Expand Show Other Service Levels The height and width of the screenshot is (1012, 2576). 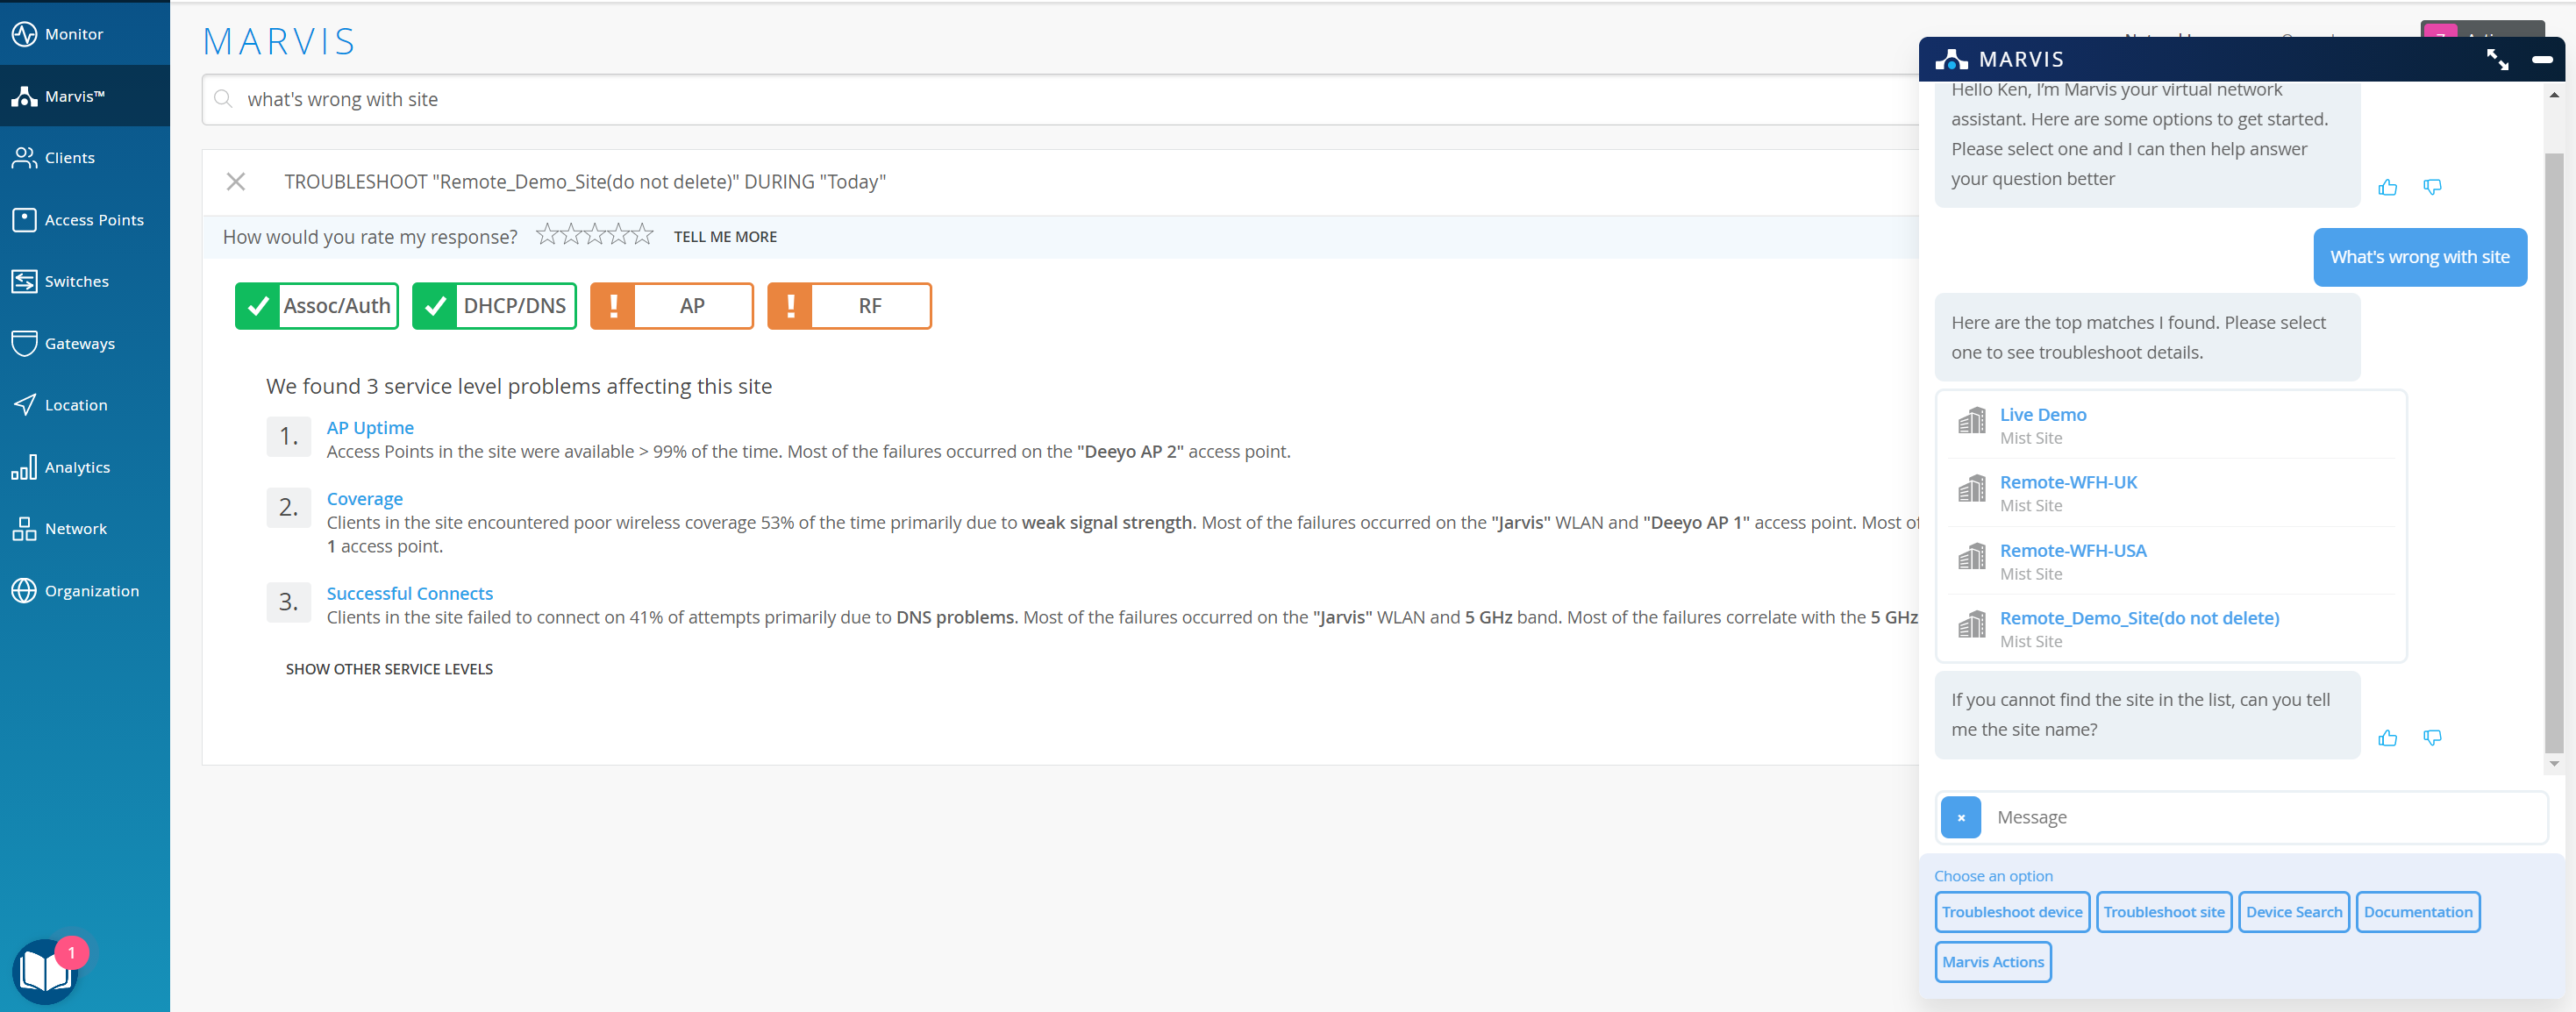click(x=389, y=669)
